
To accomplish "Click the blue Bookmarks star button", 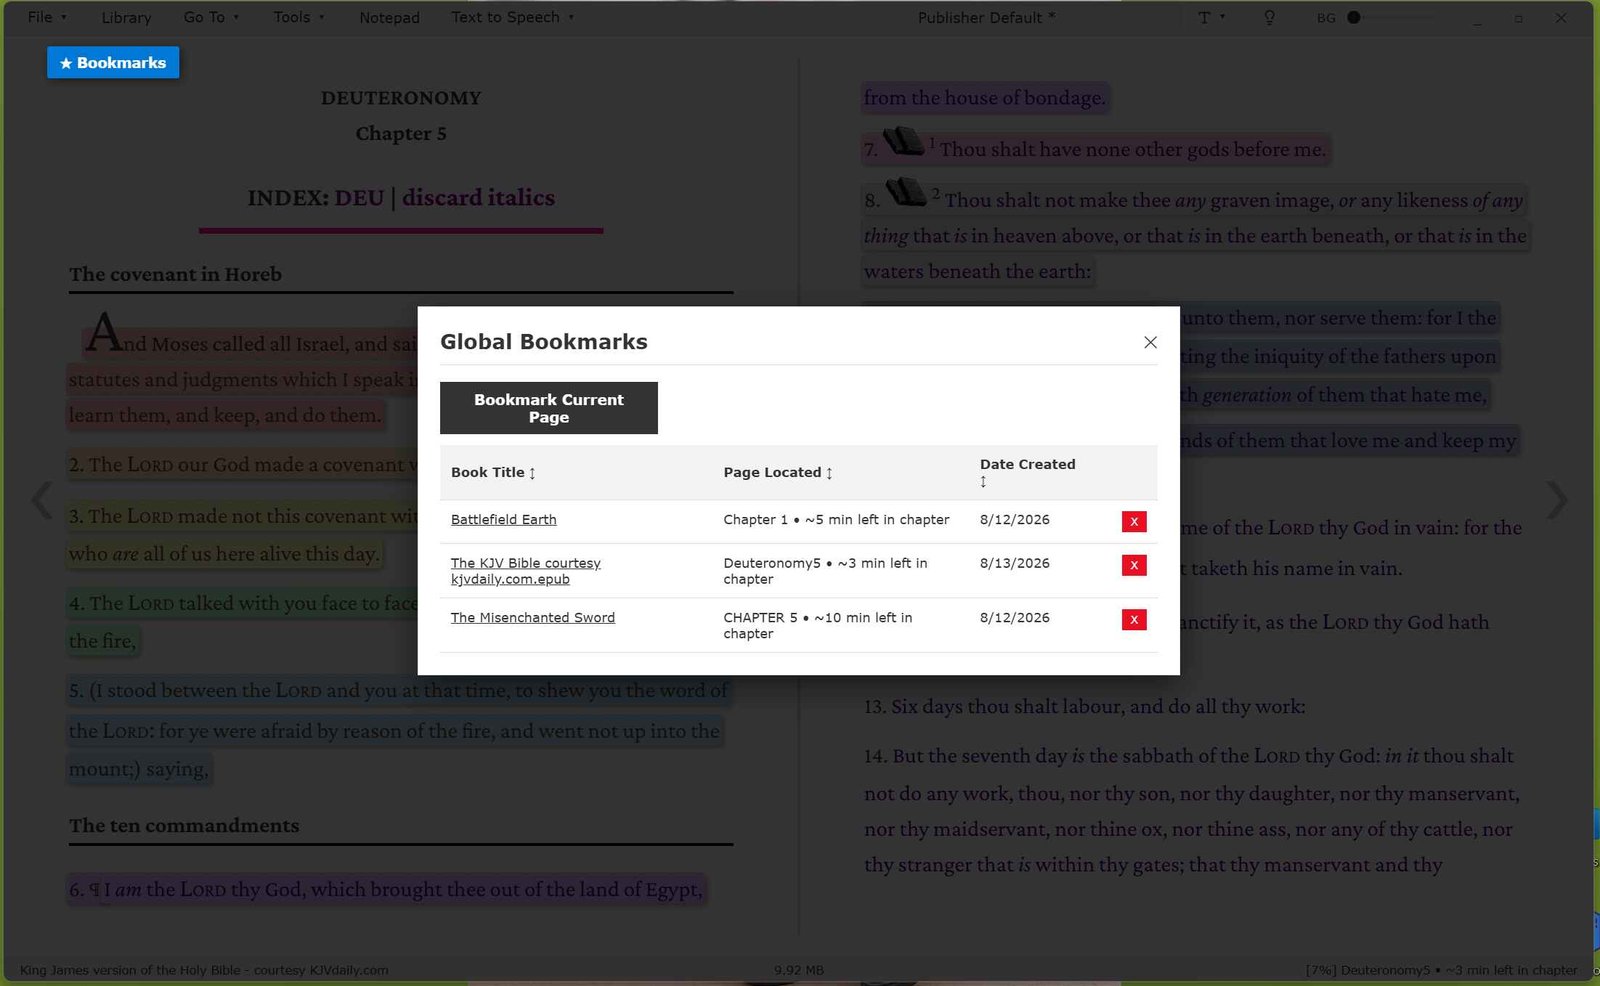I will [113, 62].
